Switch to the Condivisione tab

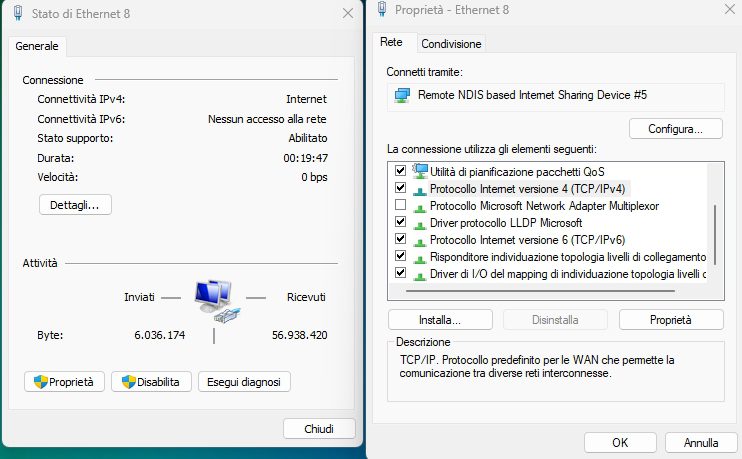point(451,44)
